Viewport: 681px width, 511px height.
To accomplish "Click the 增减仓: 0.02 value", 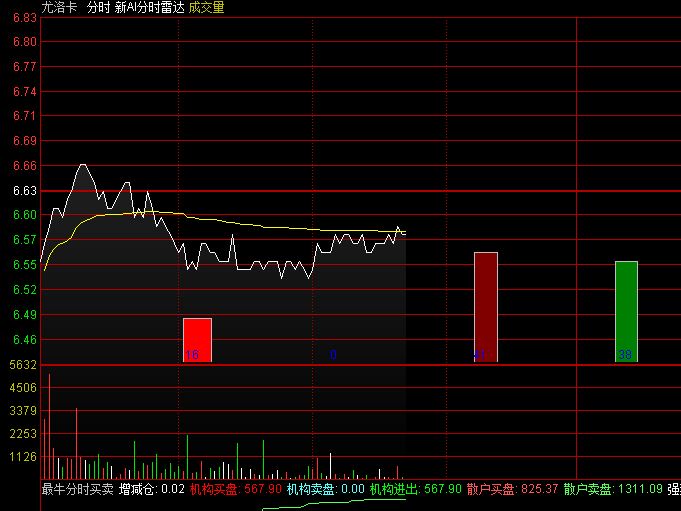I will click(x=152, y=489).
